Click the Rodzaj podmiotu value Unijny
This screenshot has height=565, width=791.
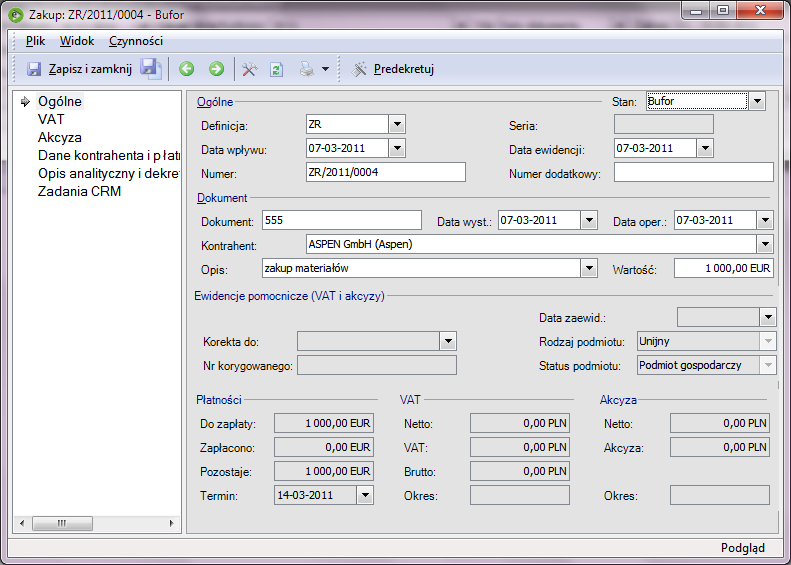pyautogui.click(x=699, y=341)
